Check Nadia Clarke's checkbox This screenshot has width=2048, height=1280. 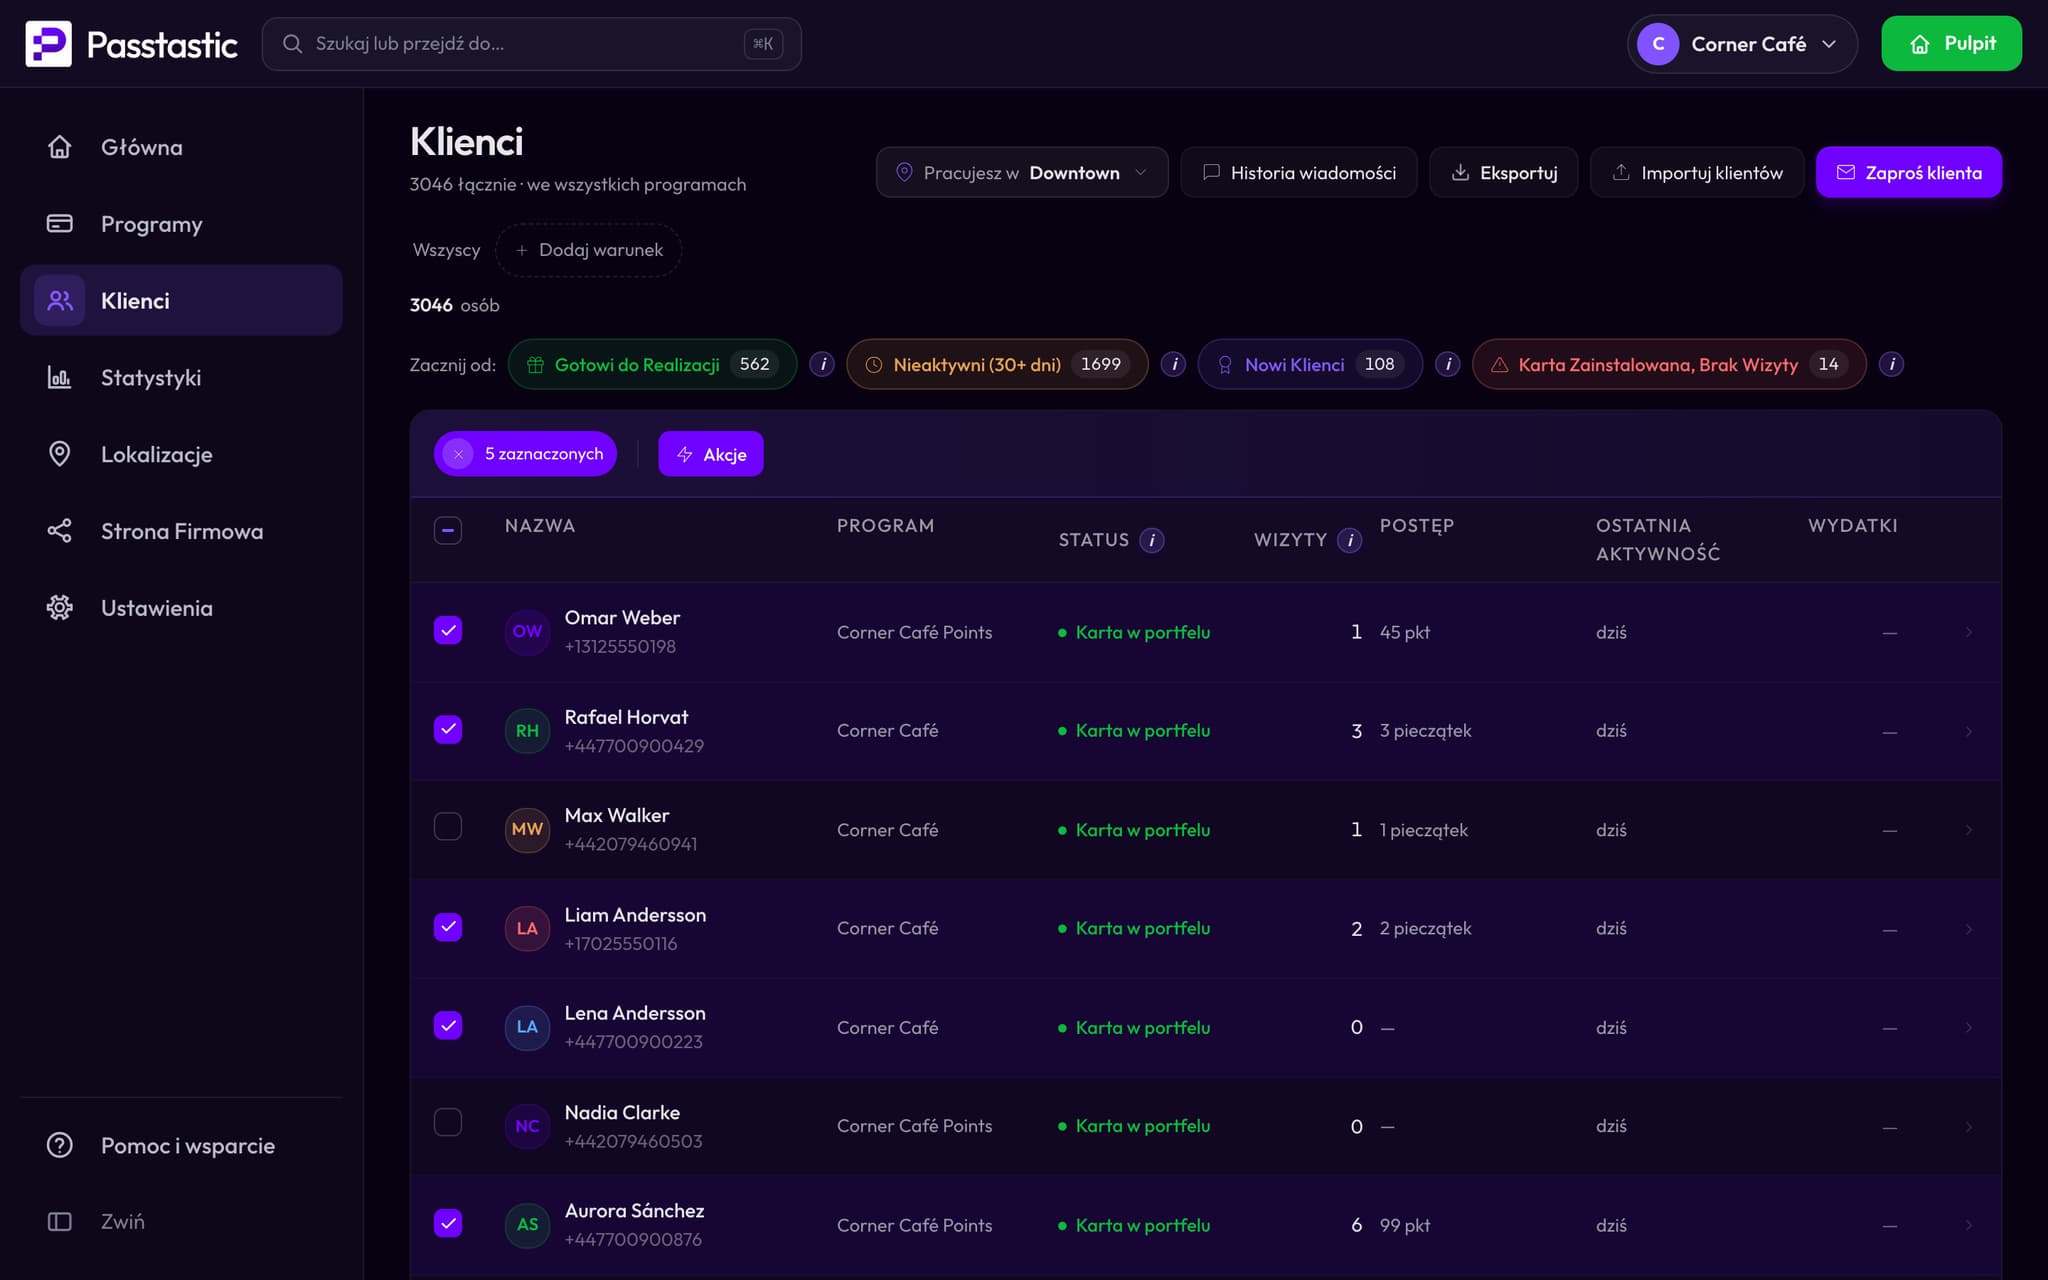pyautogui.click(x=448, y=1122)
